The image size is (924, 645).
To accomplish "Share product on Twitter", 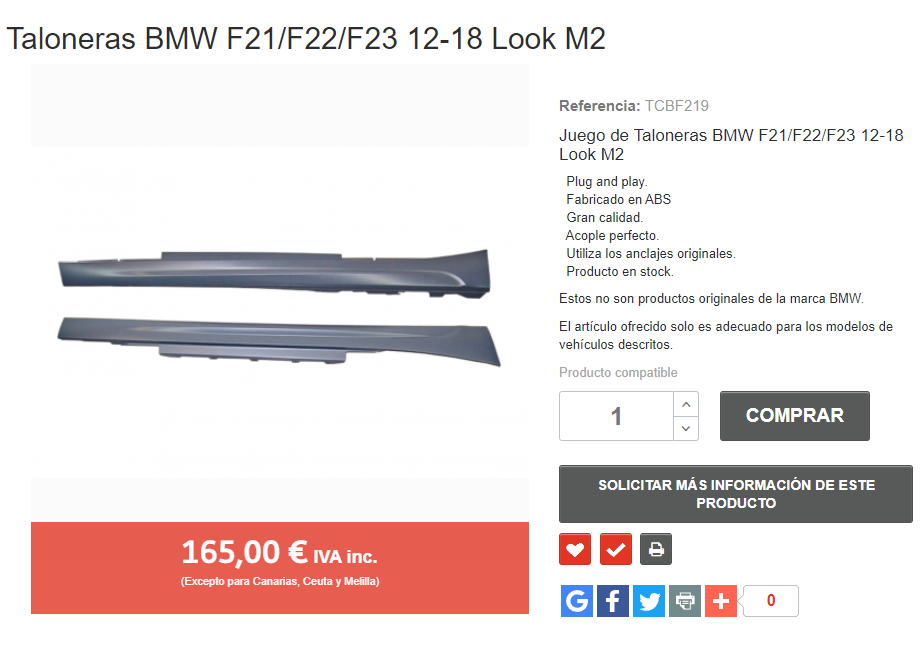I will 649,601.
